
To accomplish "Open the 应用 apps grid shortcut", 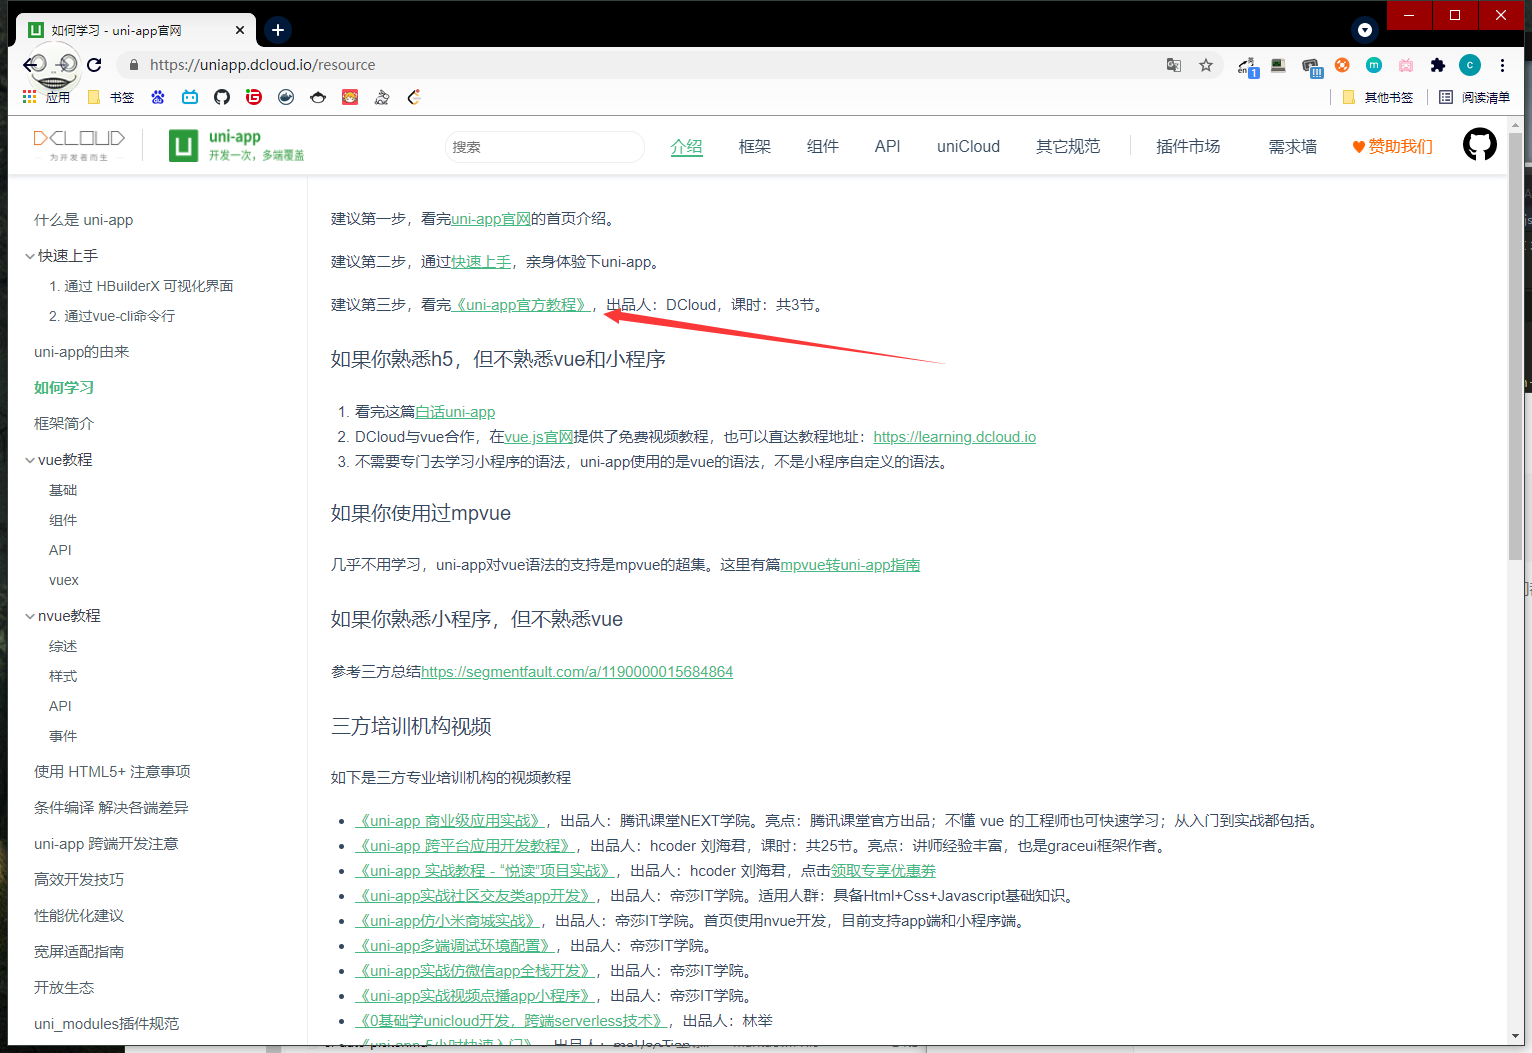I will coord(28,97).
